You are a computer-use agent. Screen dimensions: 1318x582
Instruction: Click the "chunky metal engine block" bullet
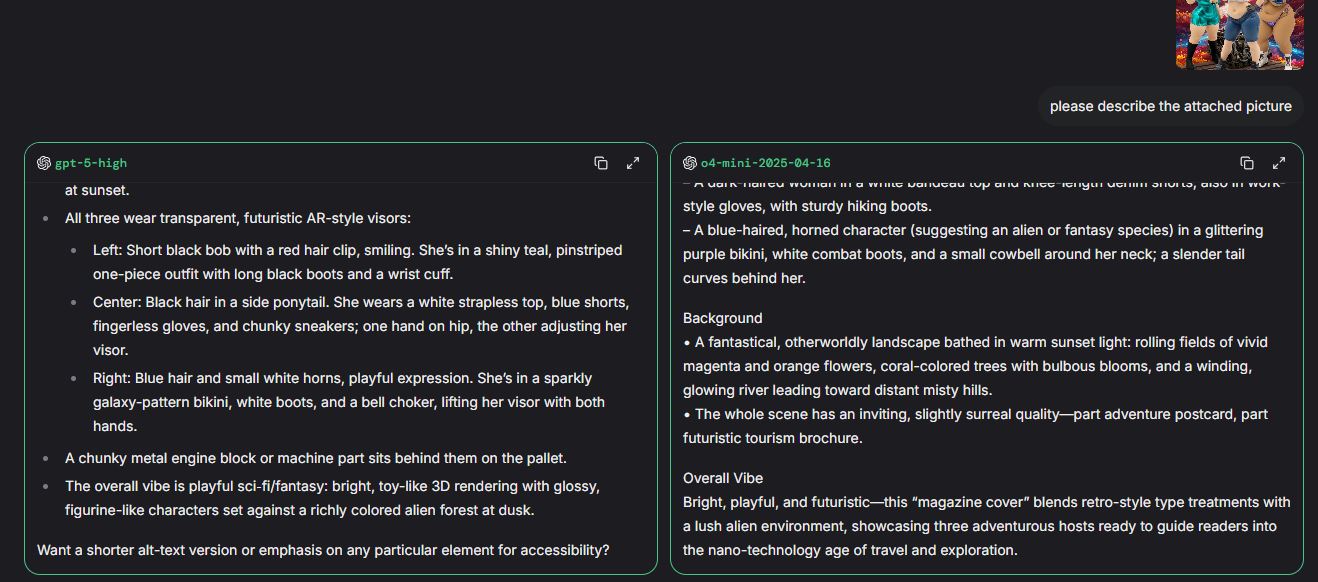pos(315,458)
